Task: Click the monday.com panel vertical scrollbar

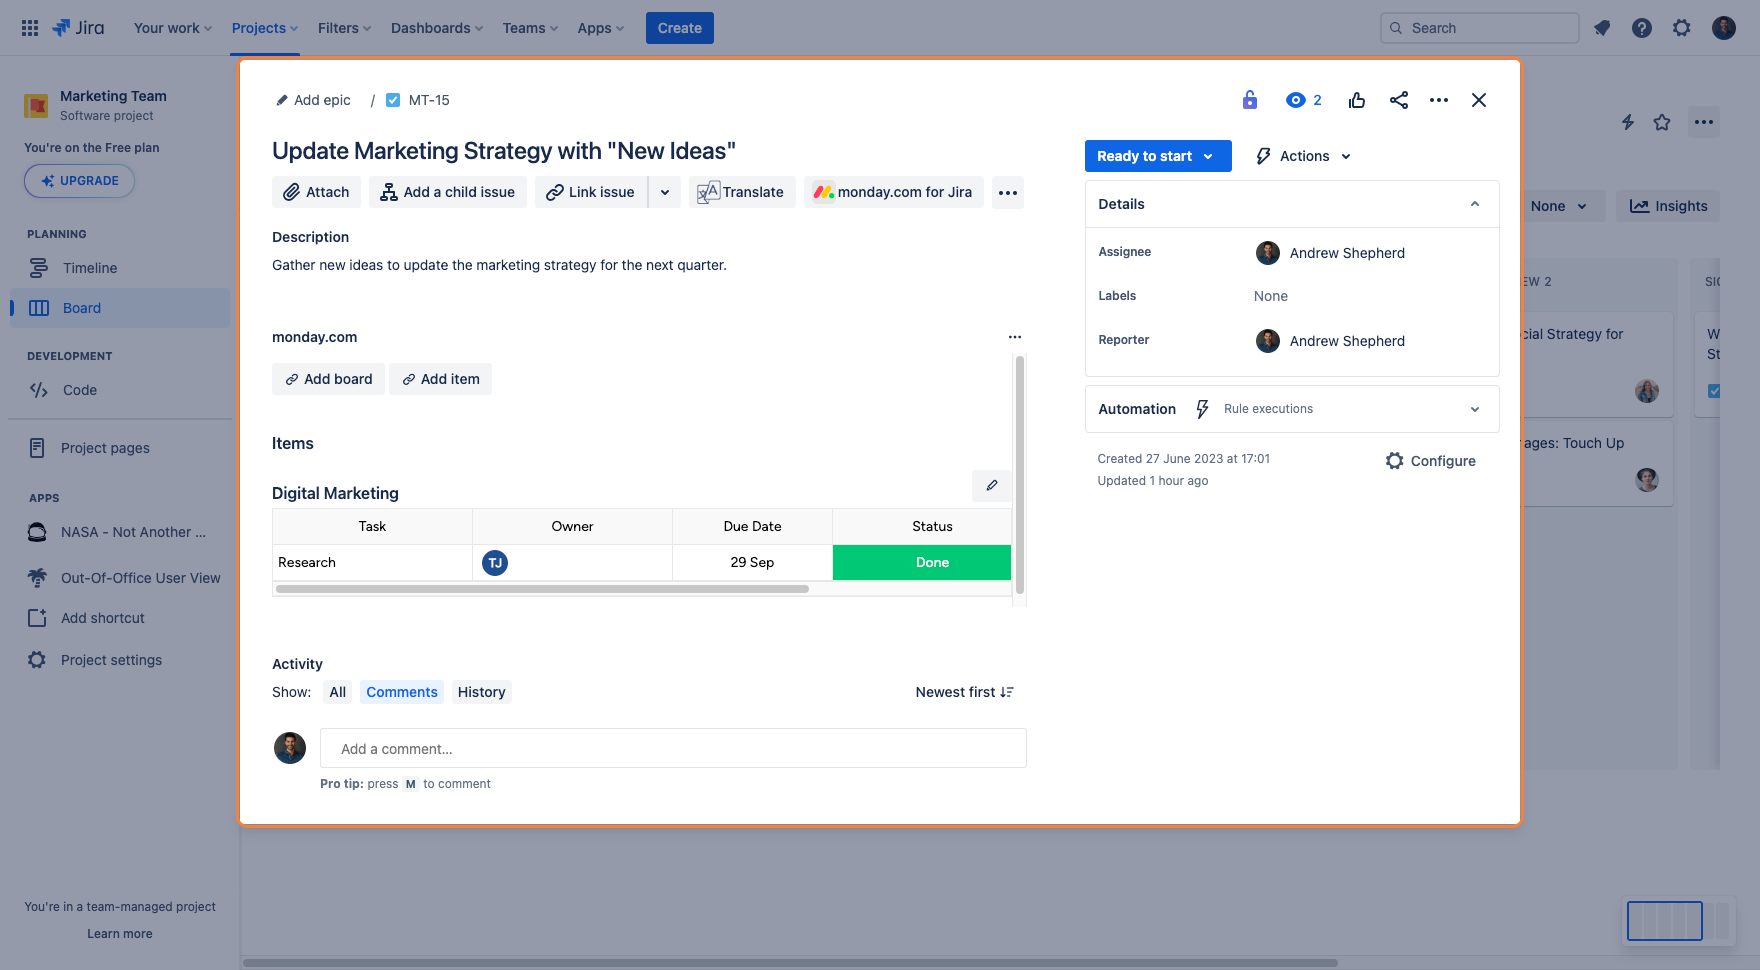Action: click(1020, 475)
